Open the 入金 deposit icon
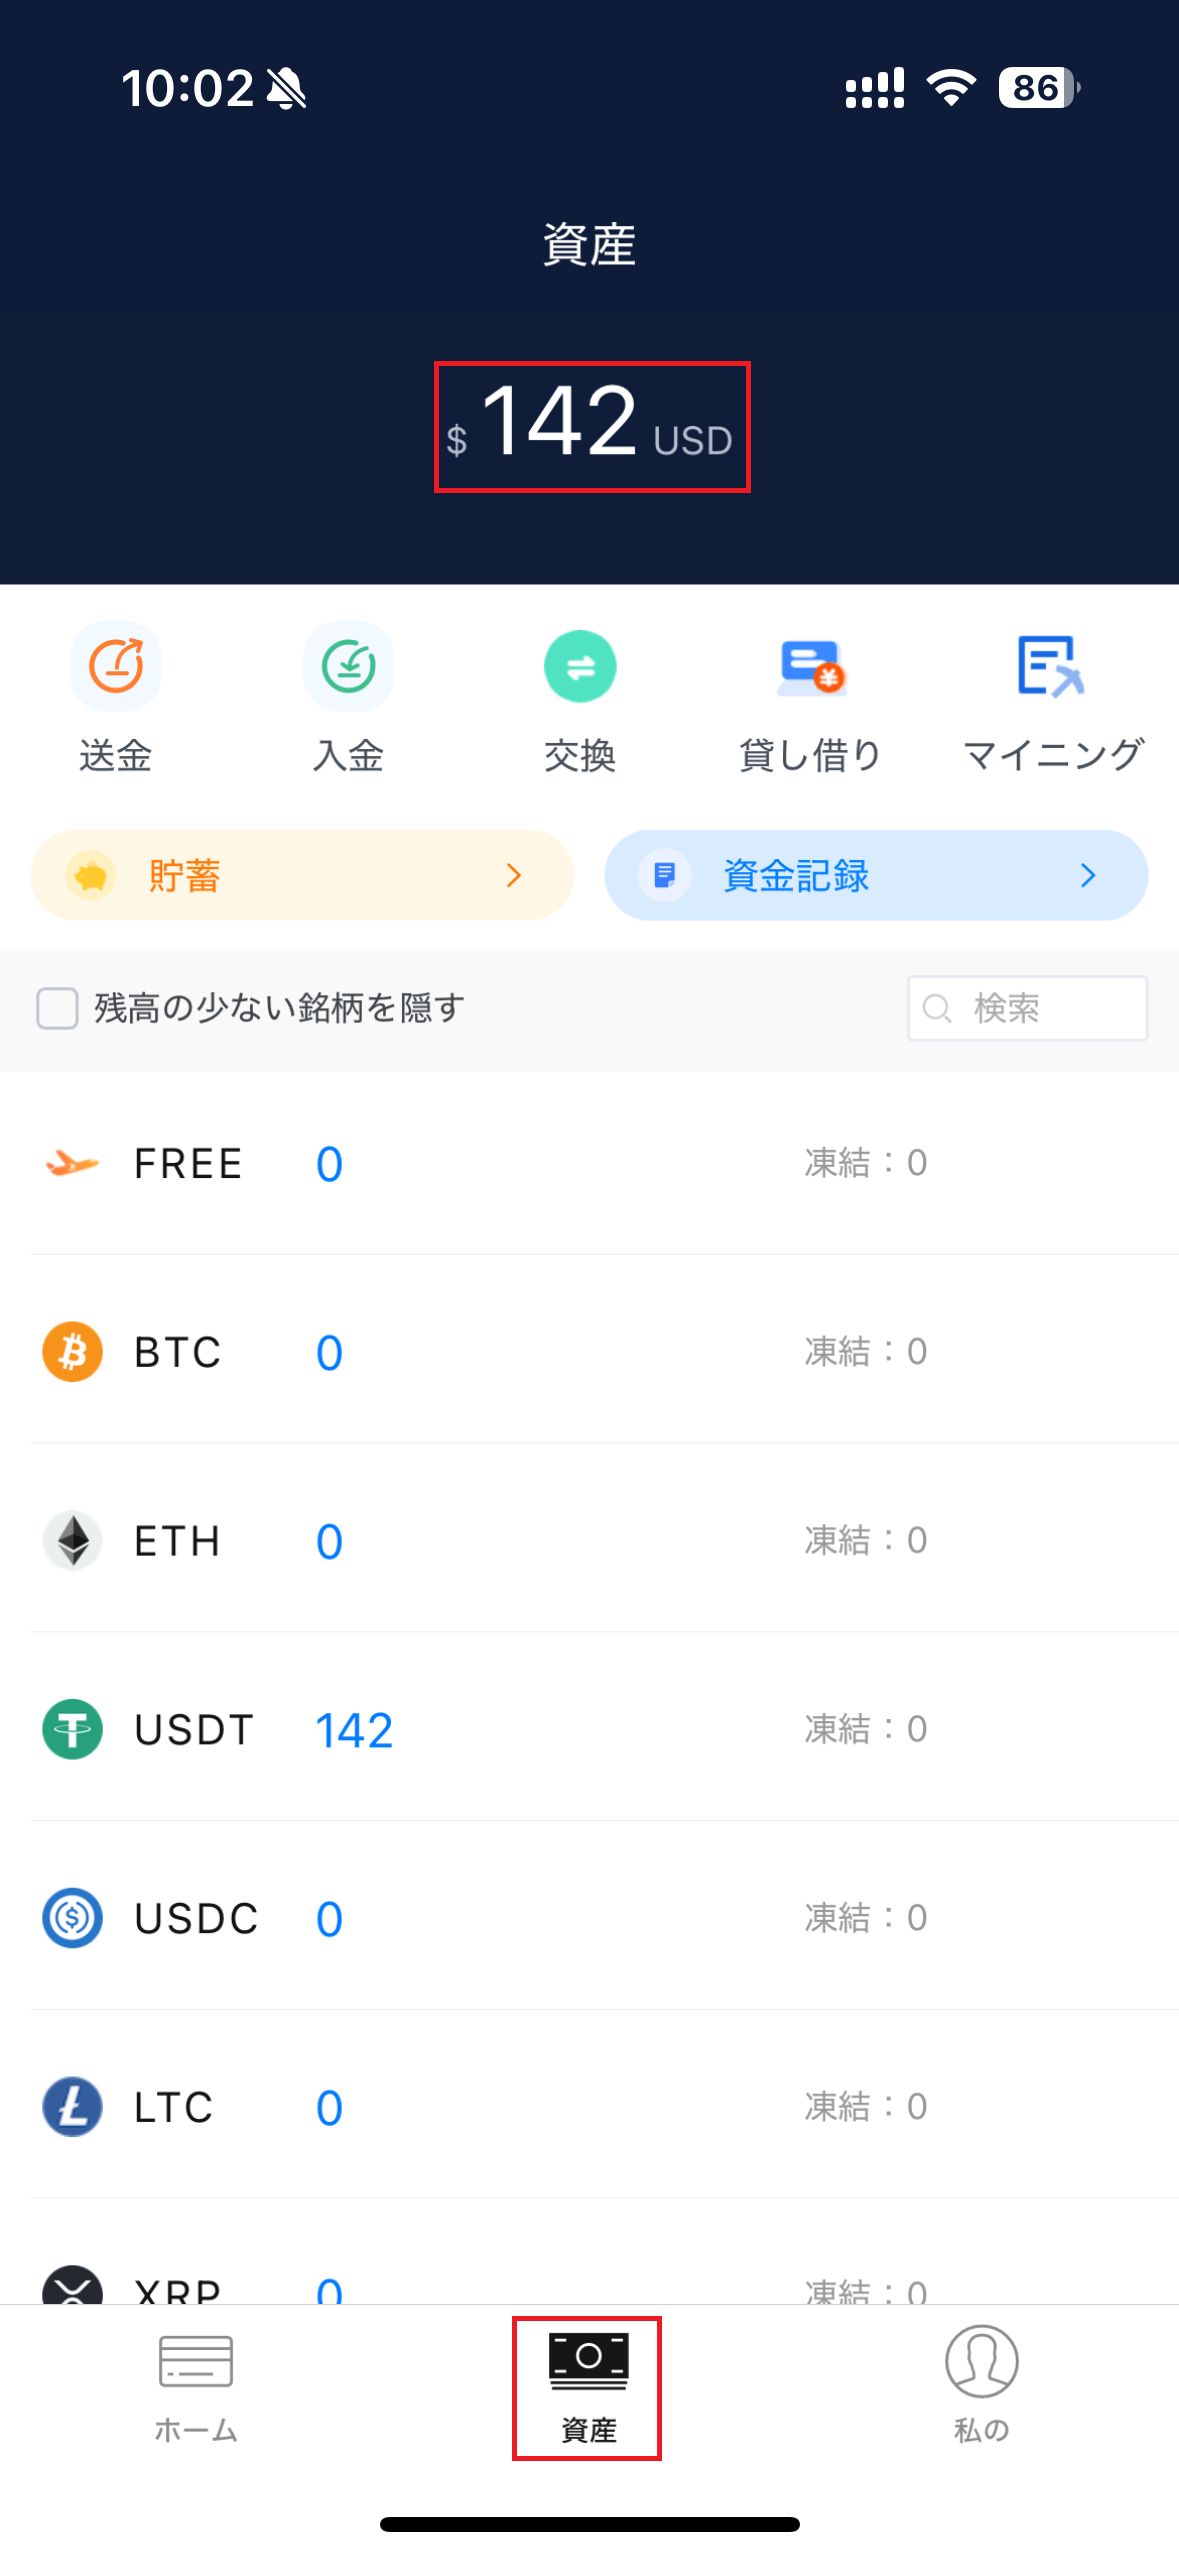 (348, 667)
